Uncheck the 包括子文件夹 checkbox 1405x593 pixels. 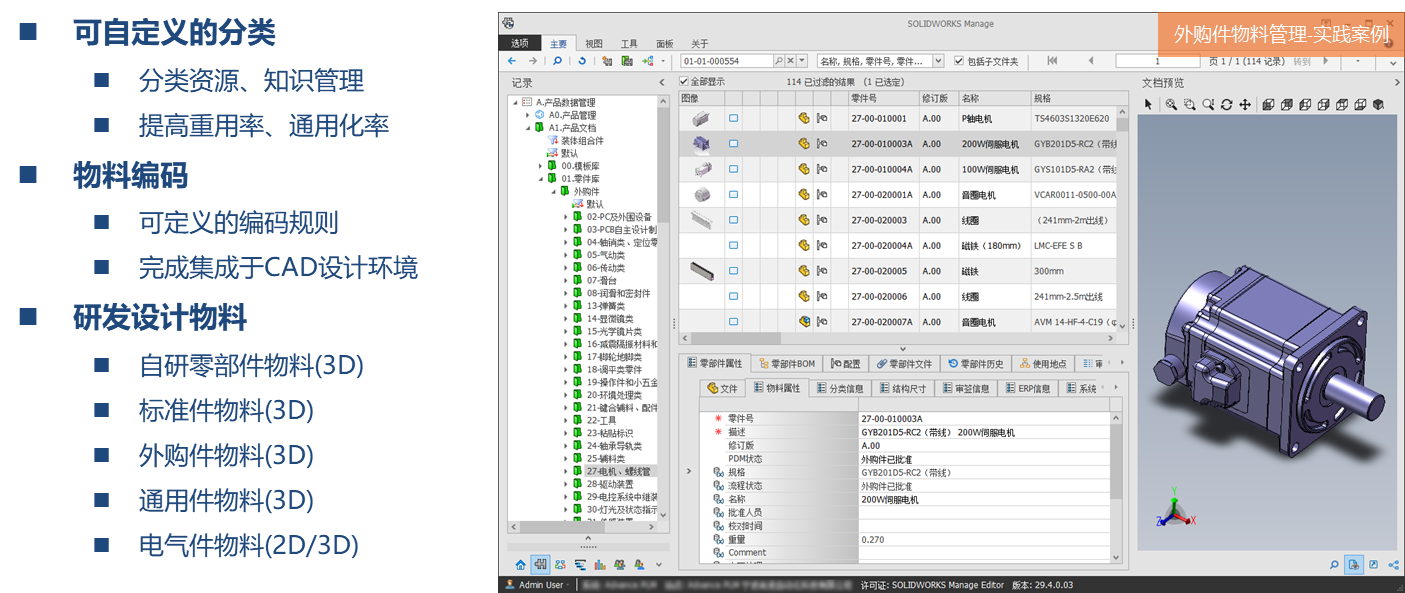click(959, 61)
